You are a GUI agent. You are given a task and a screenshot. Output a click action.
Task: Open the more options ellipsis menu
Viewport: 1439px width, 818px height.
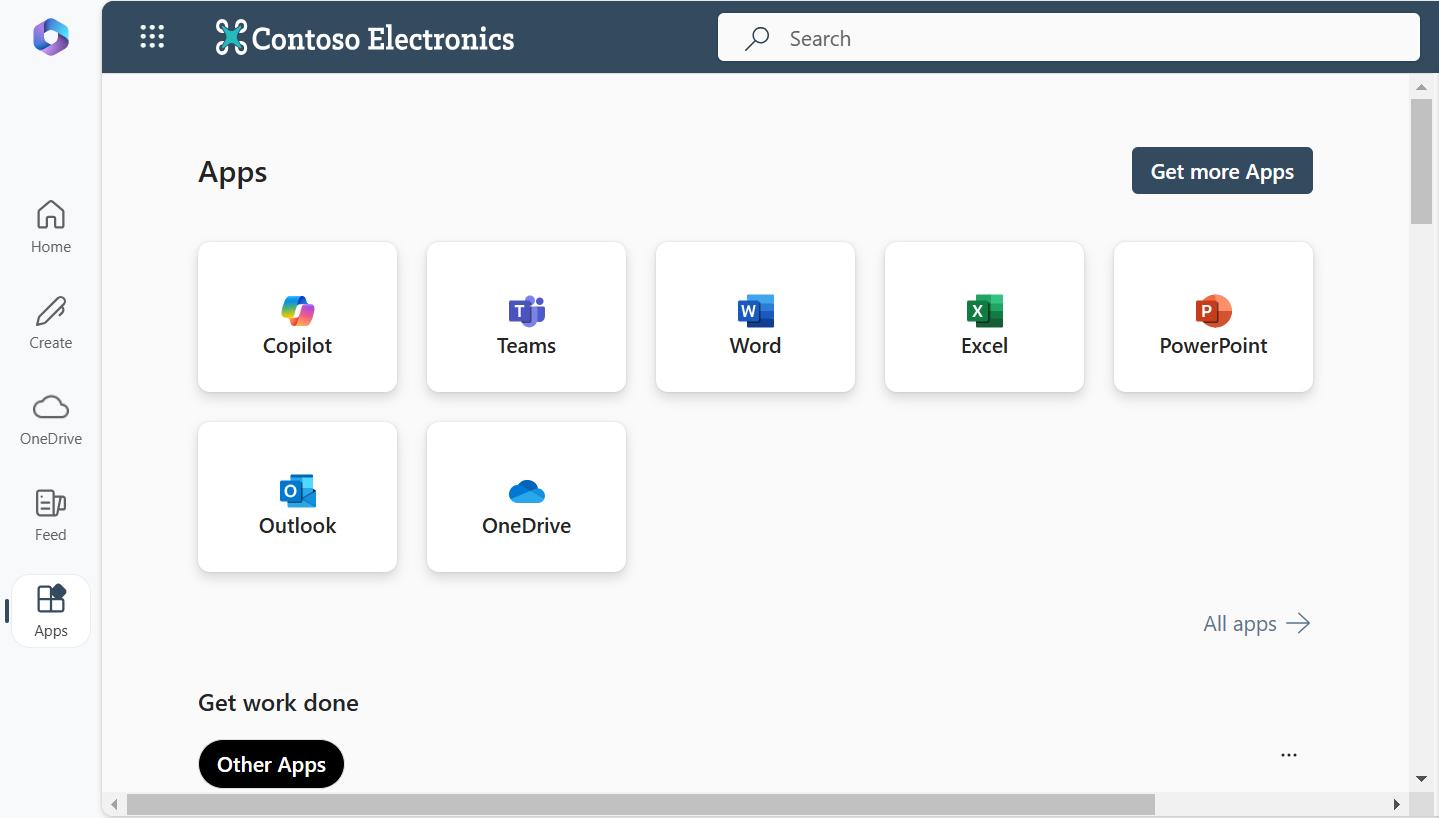(1289, 755)
